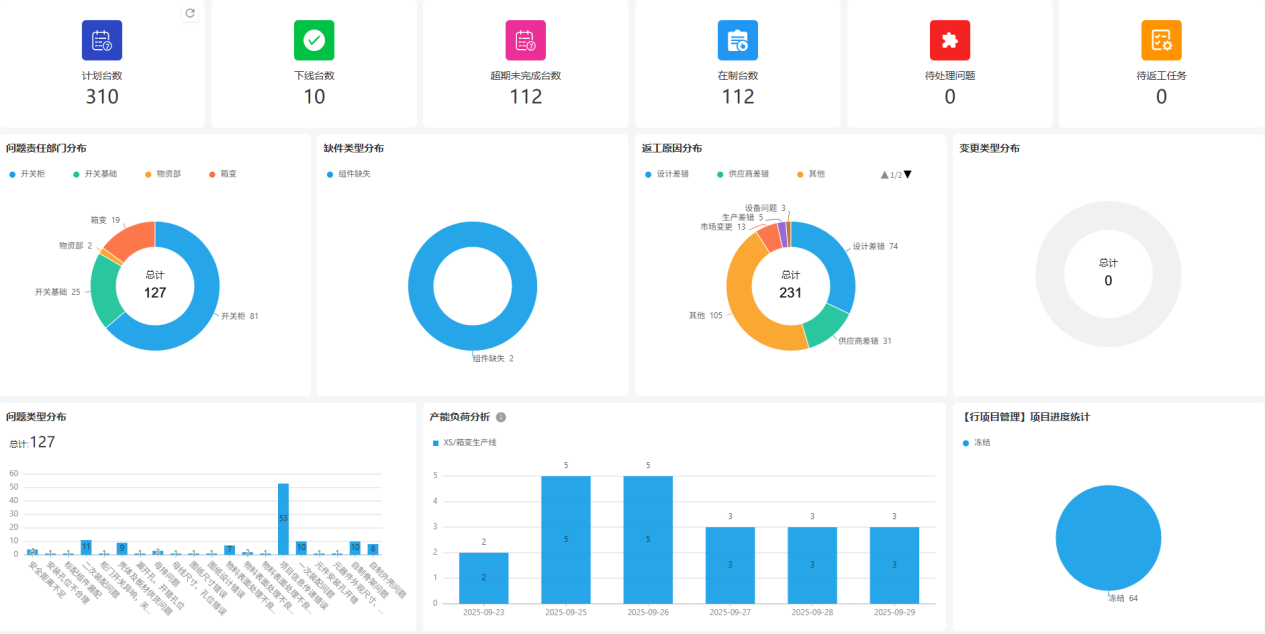Hide the 供应商差错 legend series

tap(747, 174)
